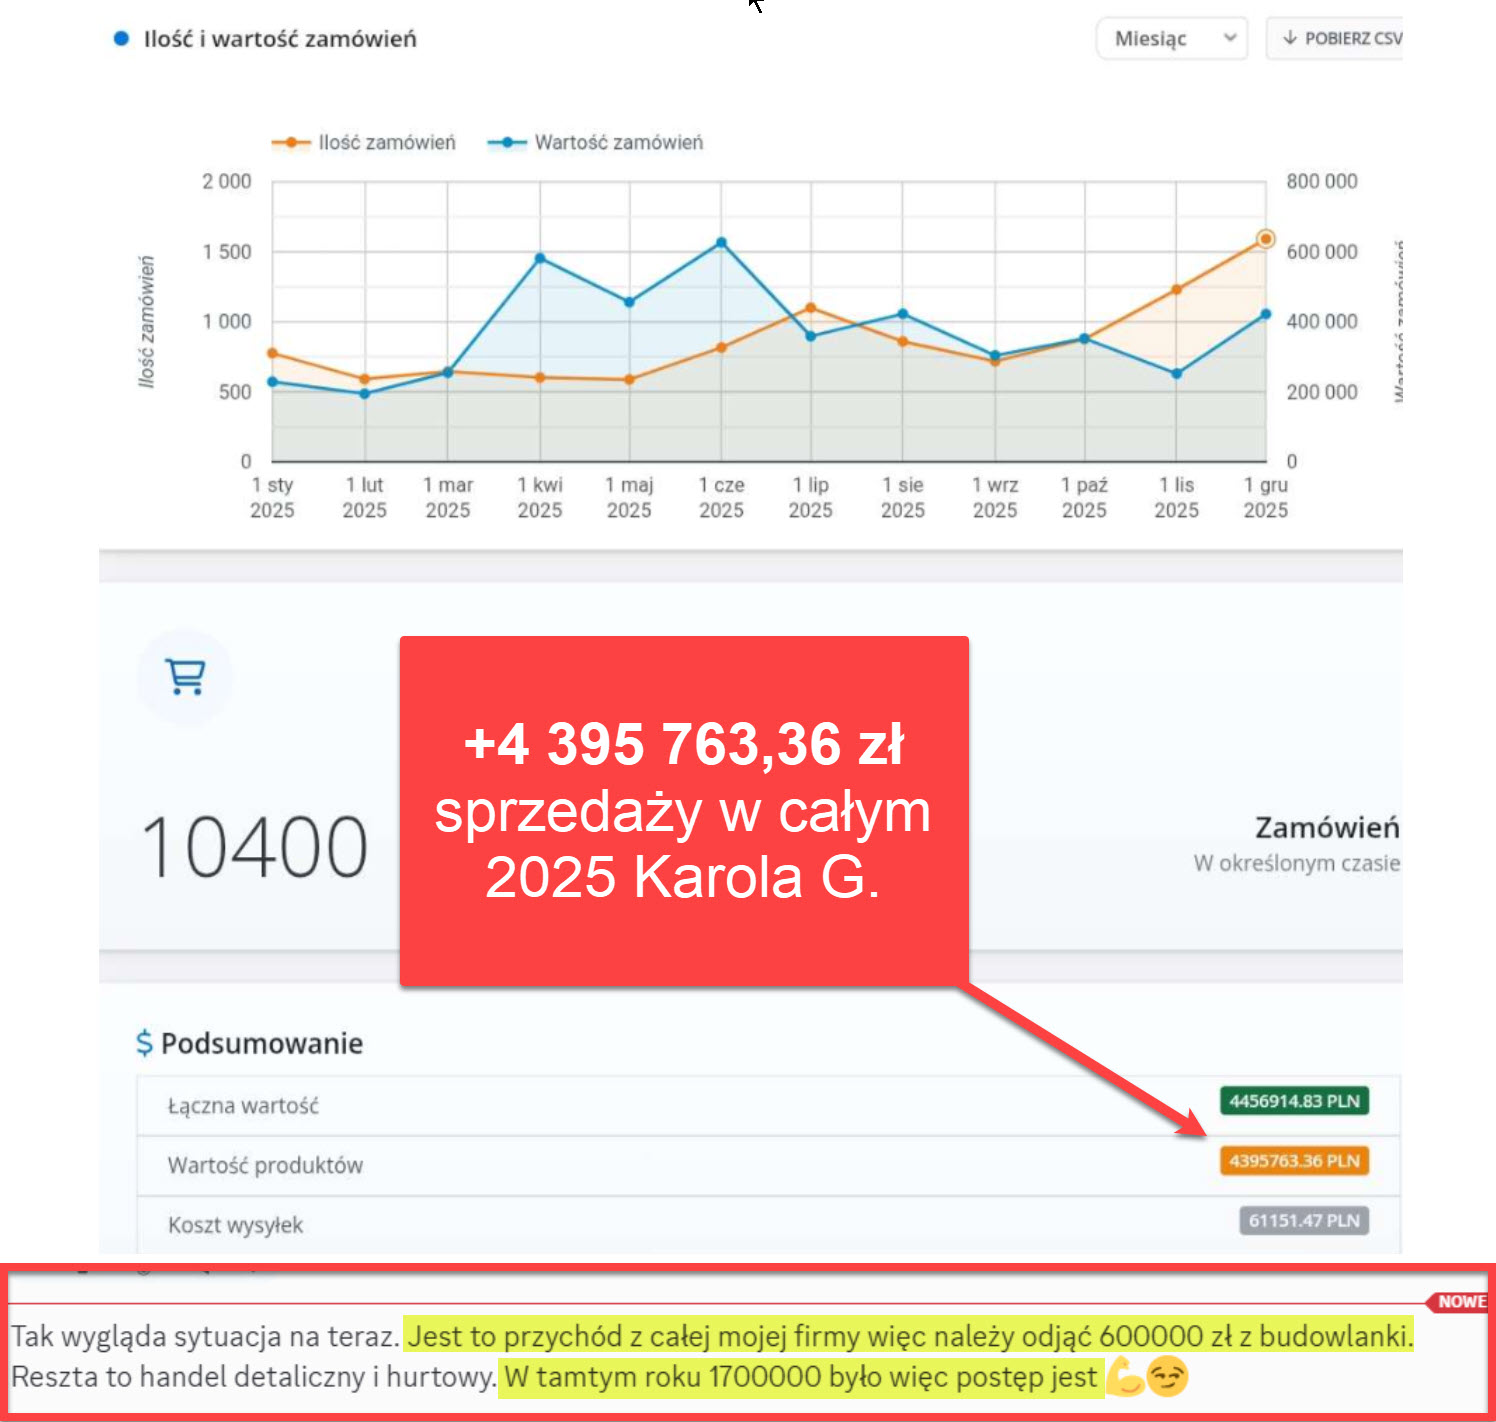This screenshot has width=1496, height=1422.
Task: Download data with POBIERZ CSV button
Action: 1340,39
